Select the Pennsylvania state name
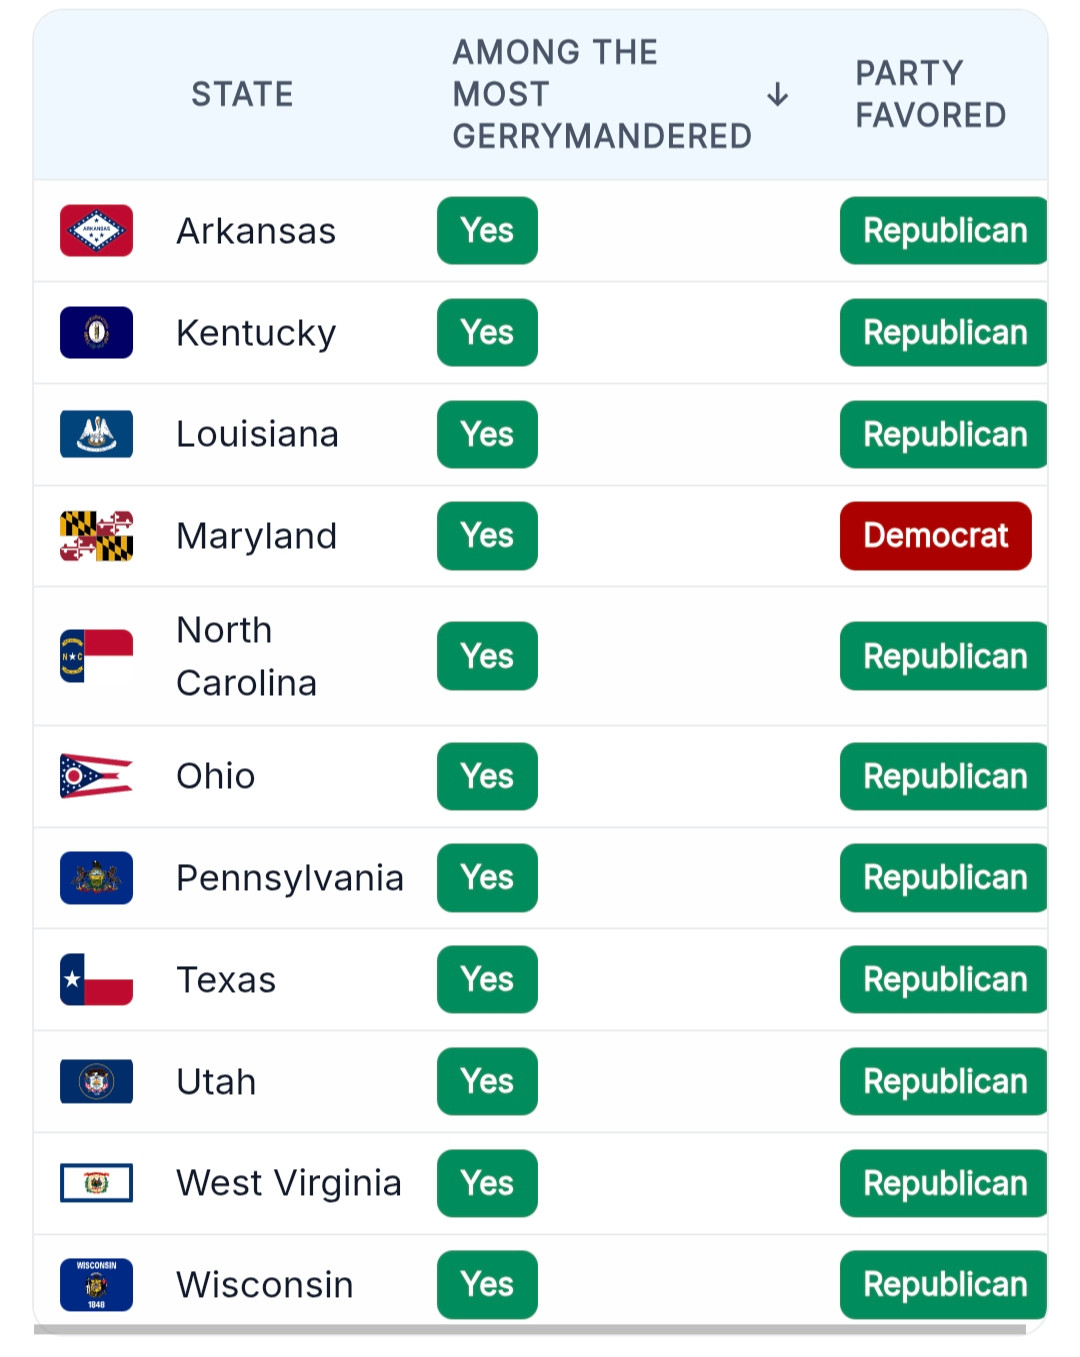 [x=290, y=878]
